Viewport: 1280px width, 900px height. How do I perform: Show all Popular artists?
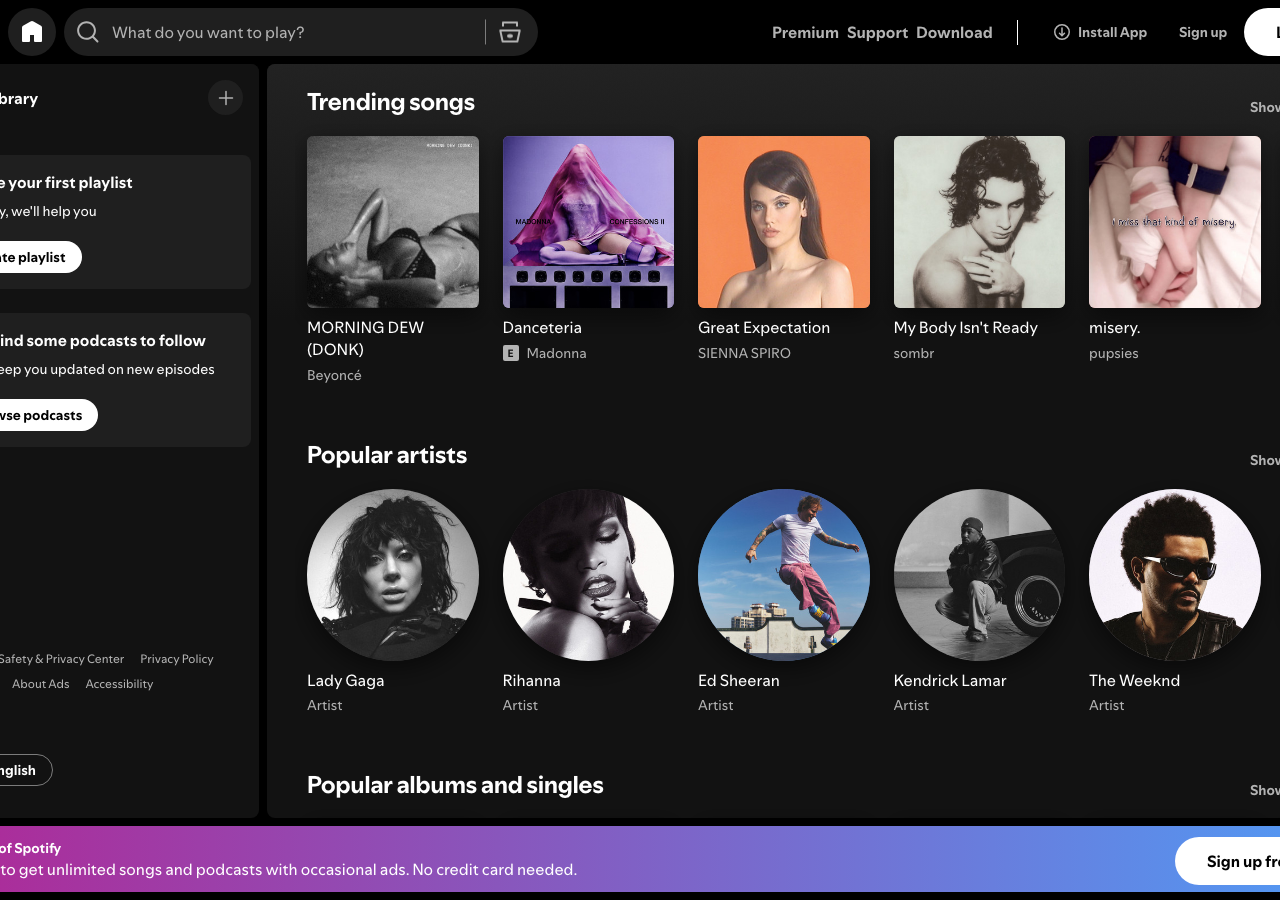tap(1265, 460)
